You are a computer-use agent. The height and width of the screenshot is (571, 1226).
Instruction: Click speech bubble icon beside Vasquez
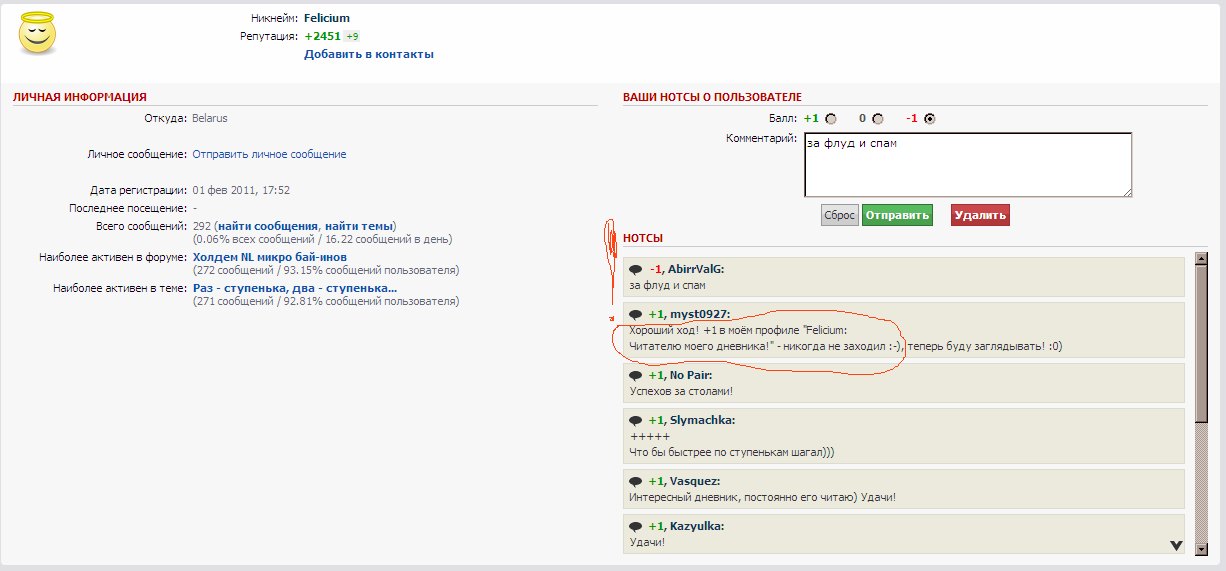coord(635,481)
